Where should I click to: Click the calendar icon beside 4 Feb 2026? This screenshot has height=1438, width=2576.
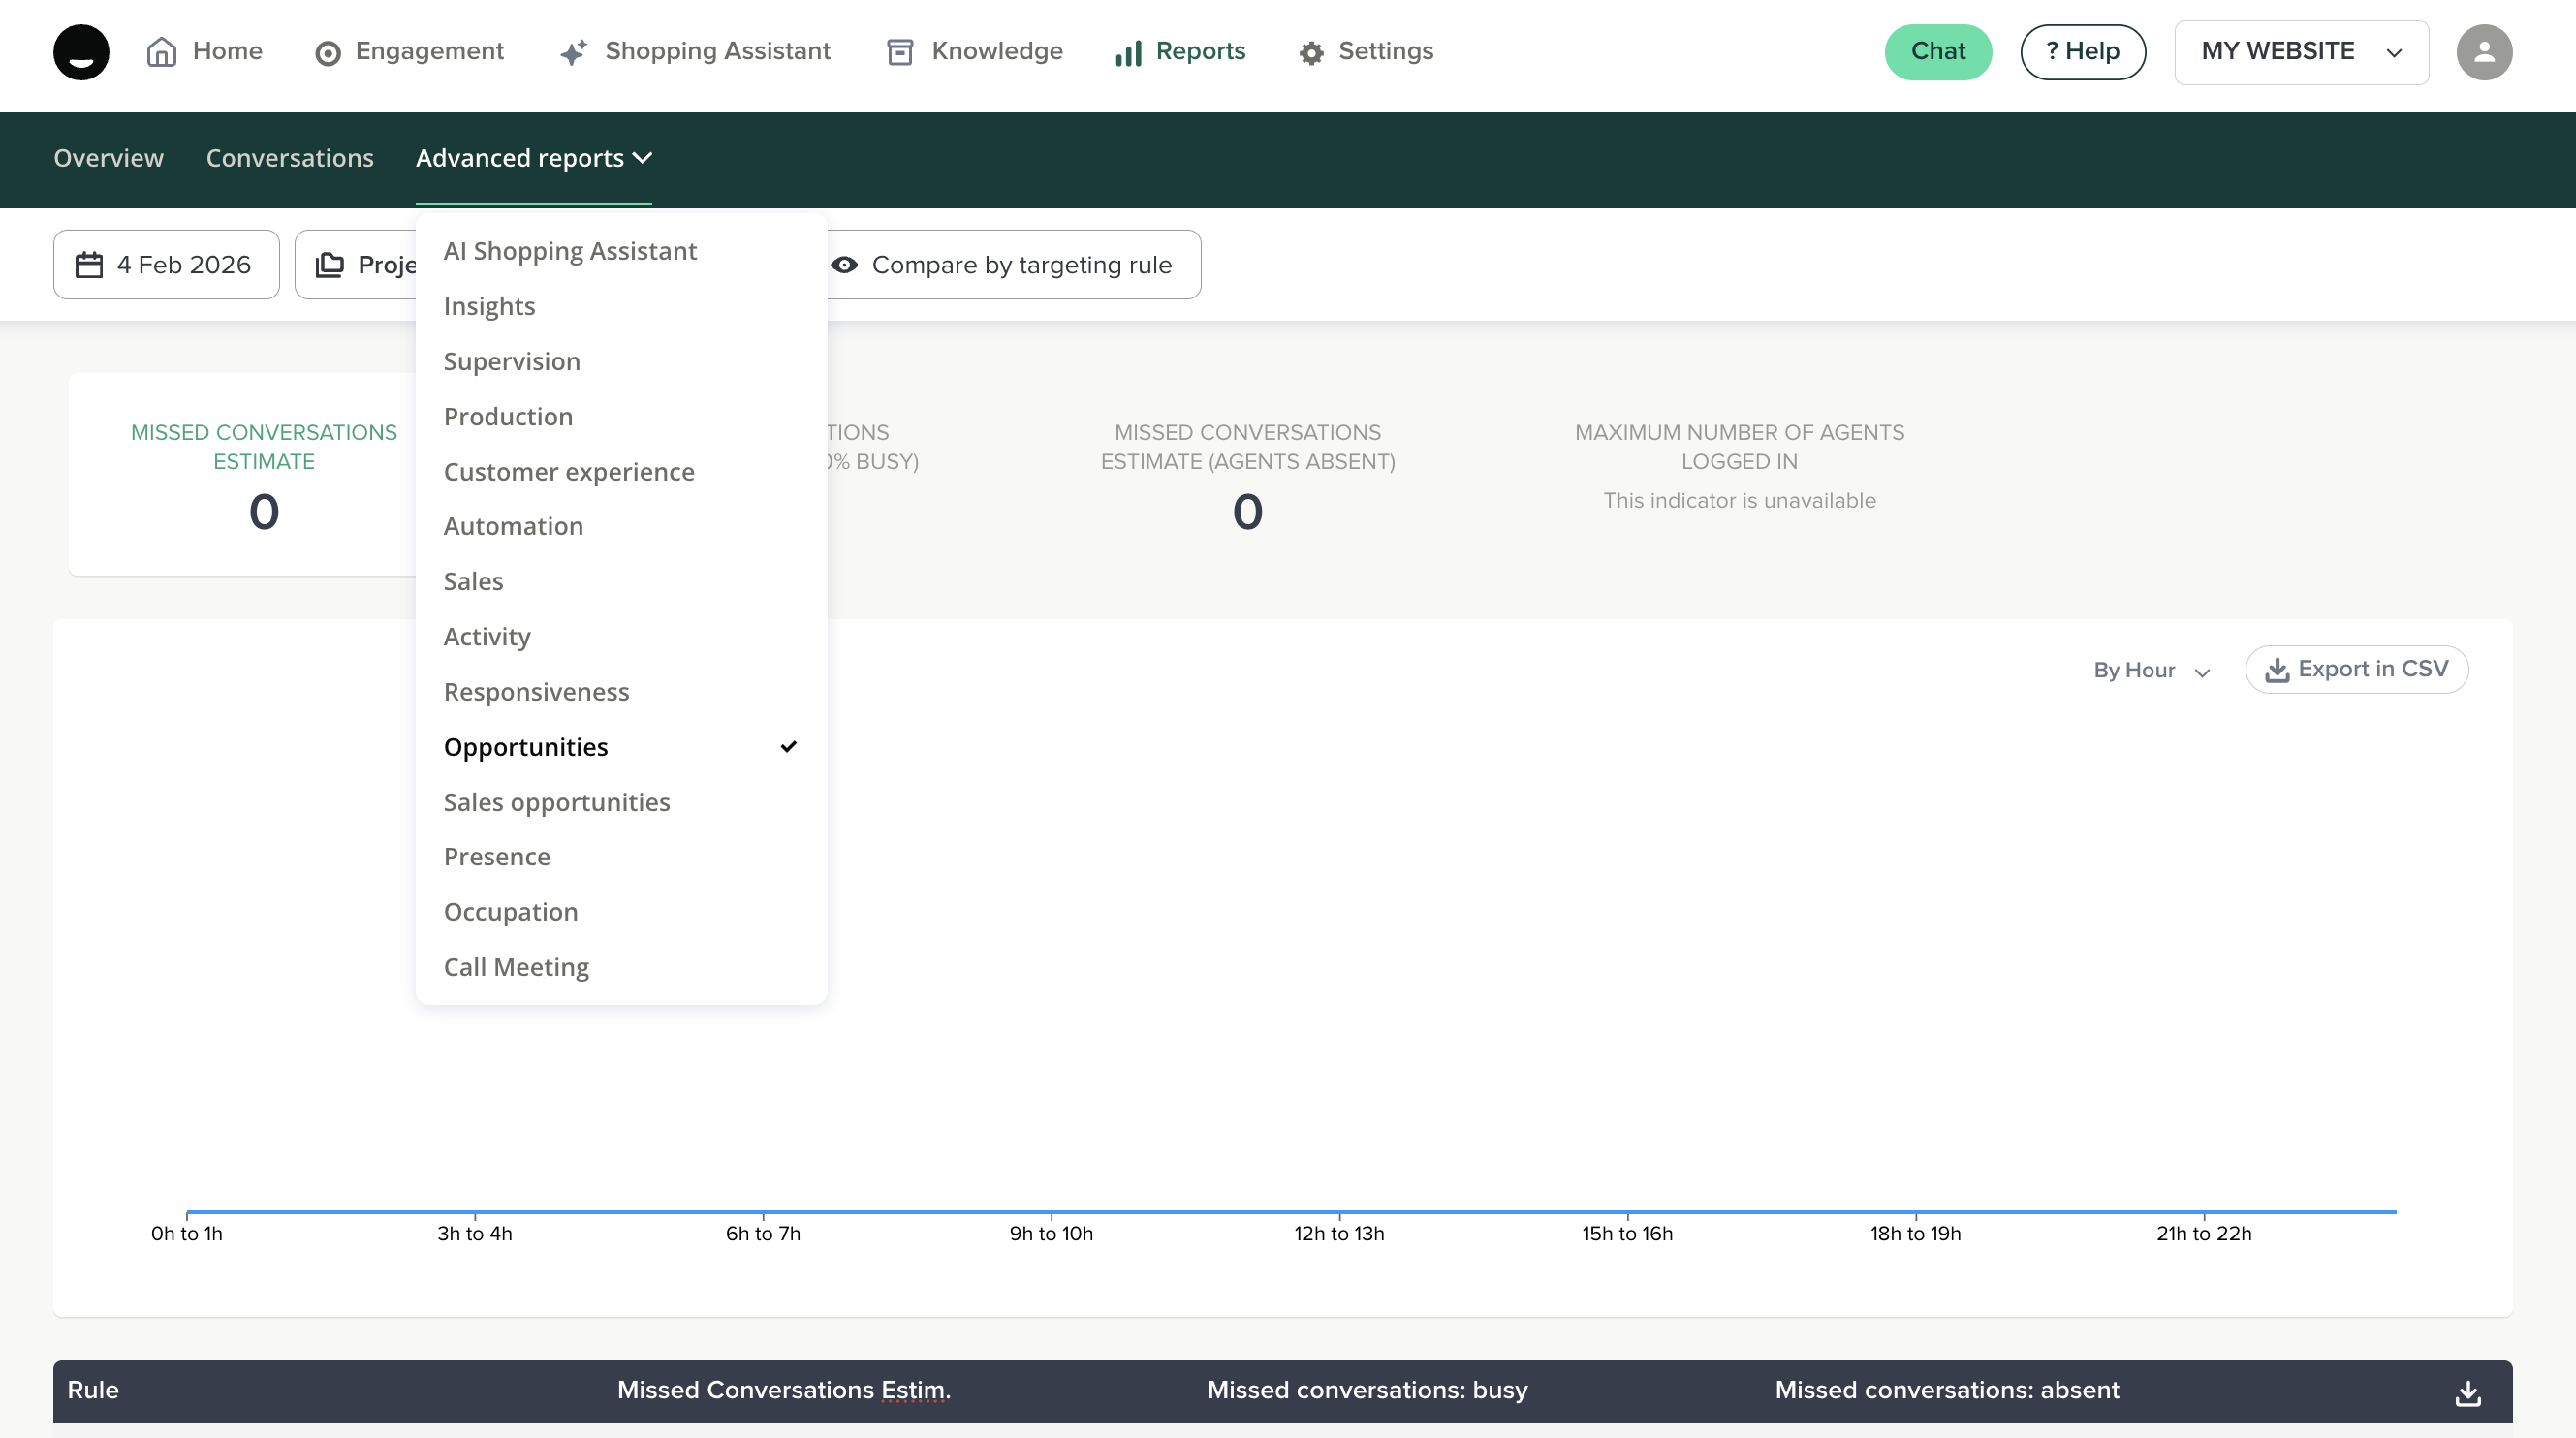click(89, 265)
